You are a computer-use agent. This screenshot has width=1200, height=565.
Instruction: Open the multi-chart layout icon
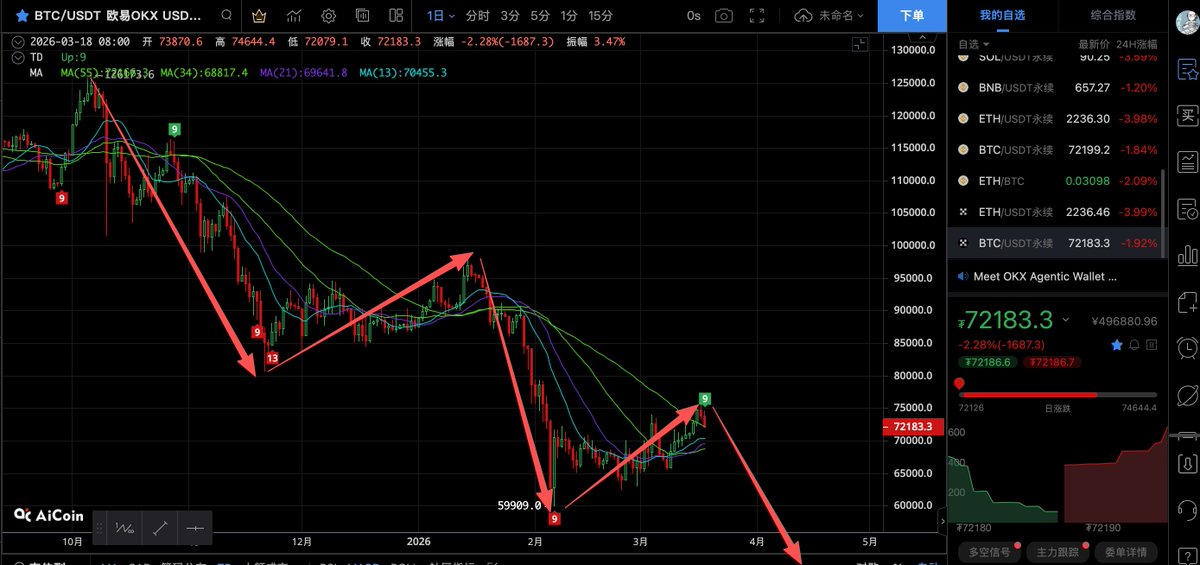pyautogui.click(x=395, y=16)
